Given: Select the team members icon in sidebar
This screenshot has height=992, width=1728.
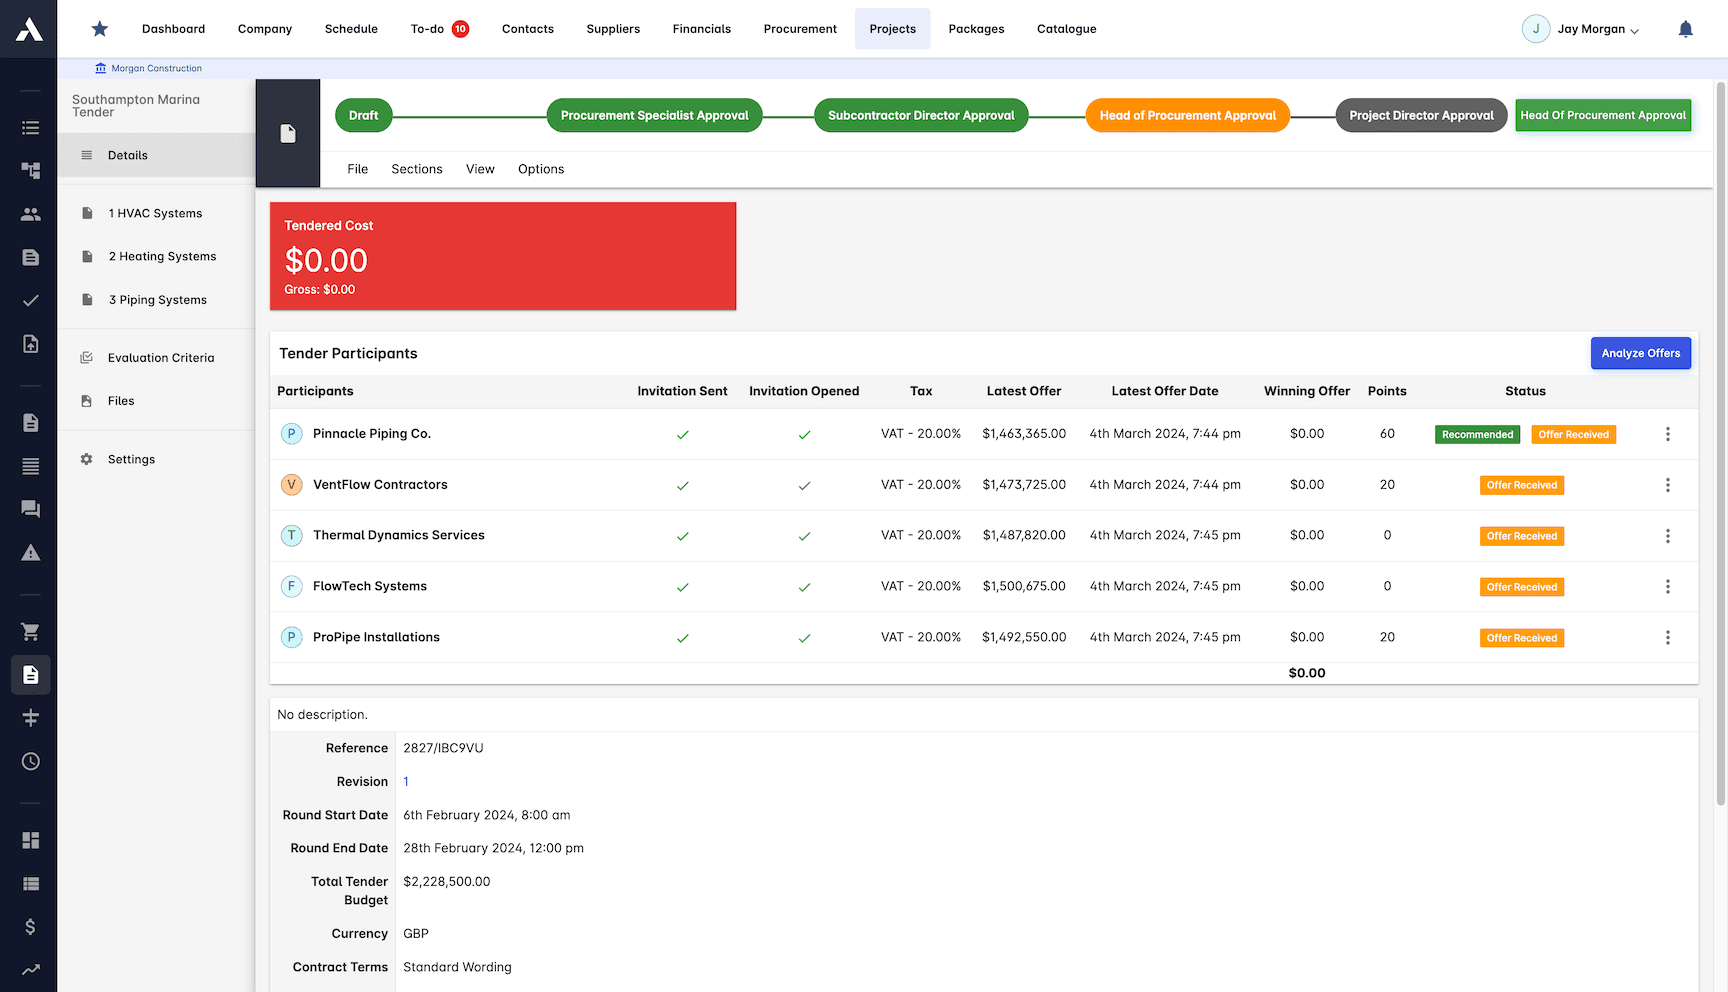Looking at the screenshot, I should tap(30, 213).
